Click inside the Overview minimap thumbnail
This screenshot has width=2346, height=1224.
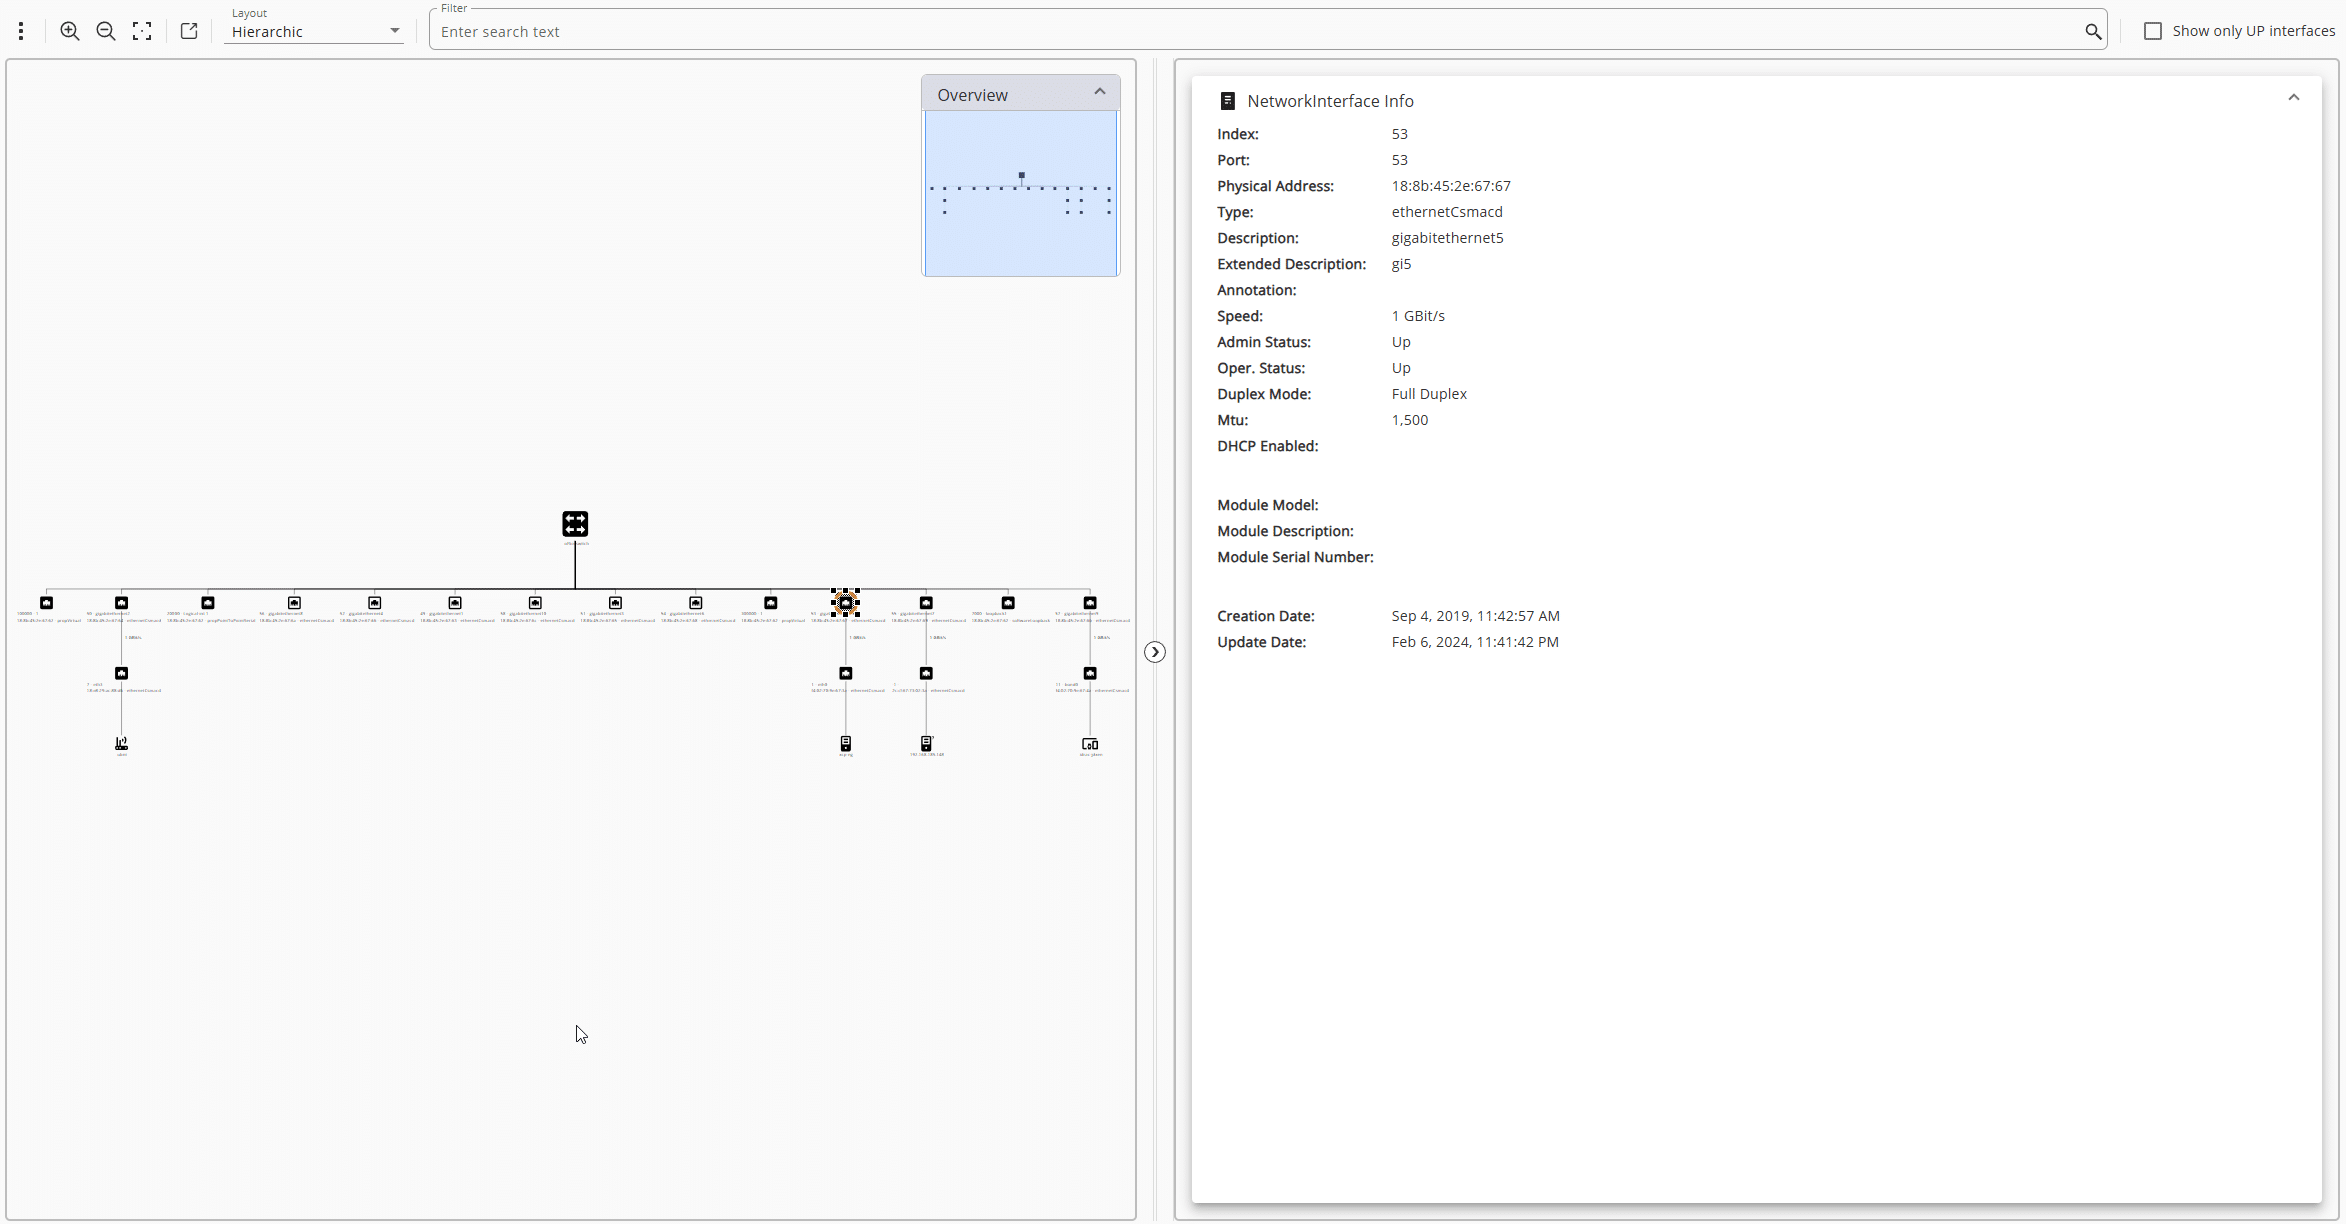click(x=1020, y=193)
